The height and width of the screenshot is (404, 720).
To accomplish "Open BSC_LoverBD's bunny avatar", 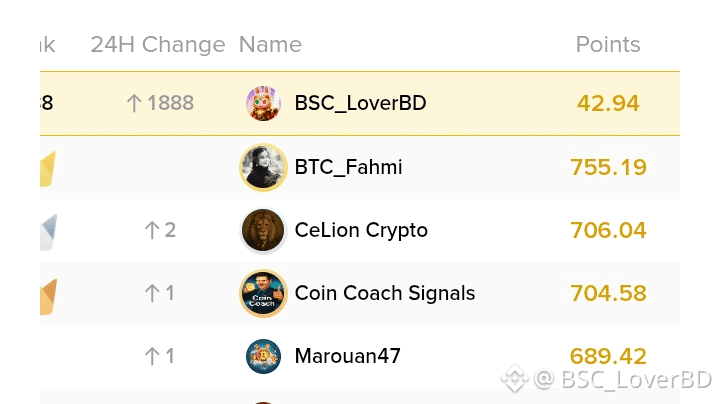I will click(x=263, y=103).
